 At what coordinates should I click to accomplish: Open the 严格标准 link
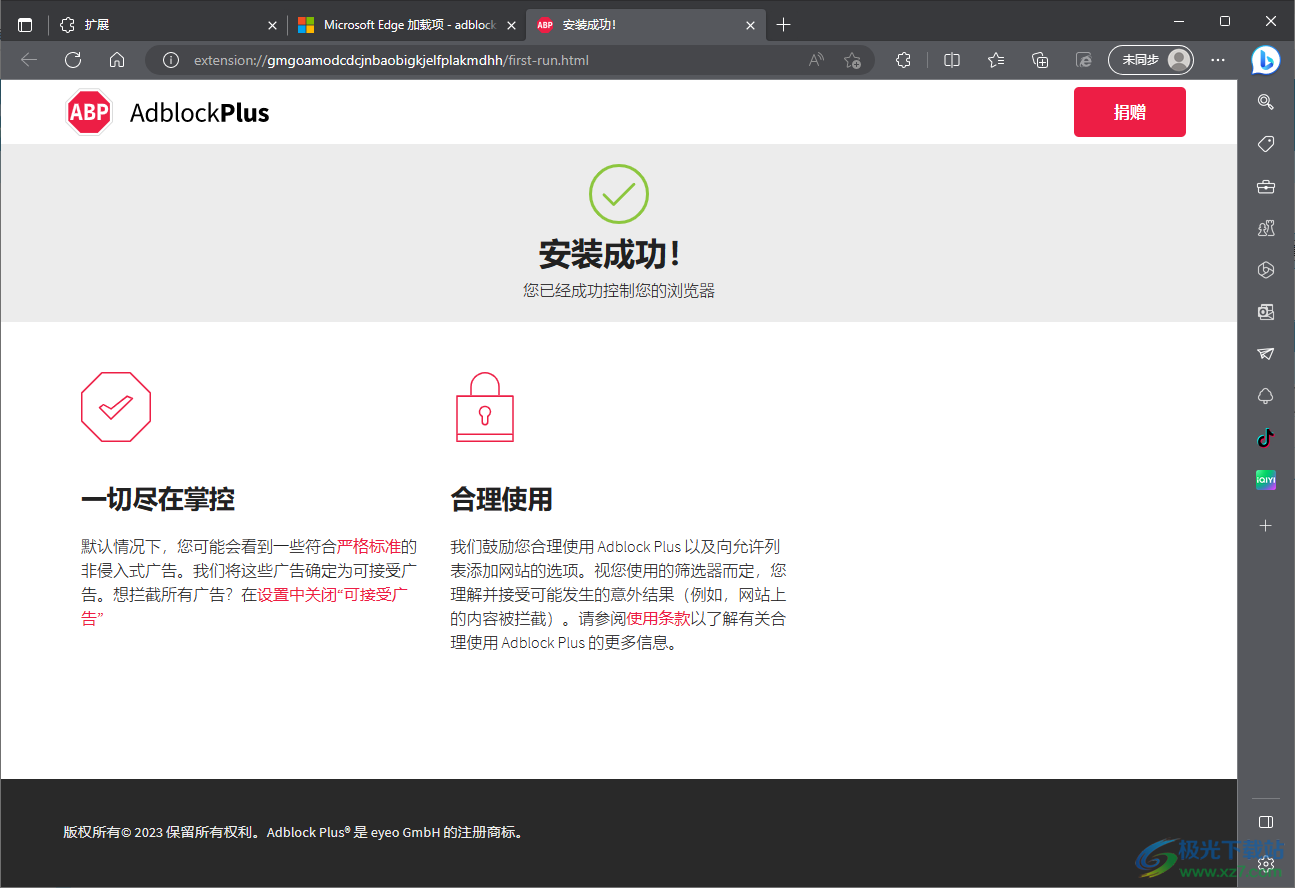click(369, 546)
